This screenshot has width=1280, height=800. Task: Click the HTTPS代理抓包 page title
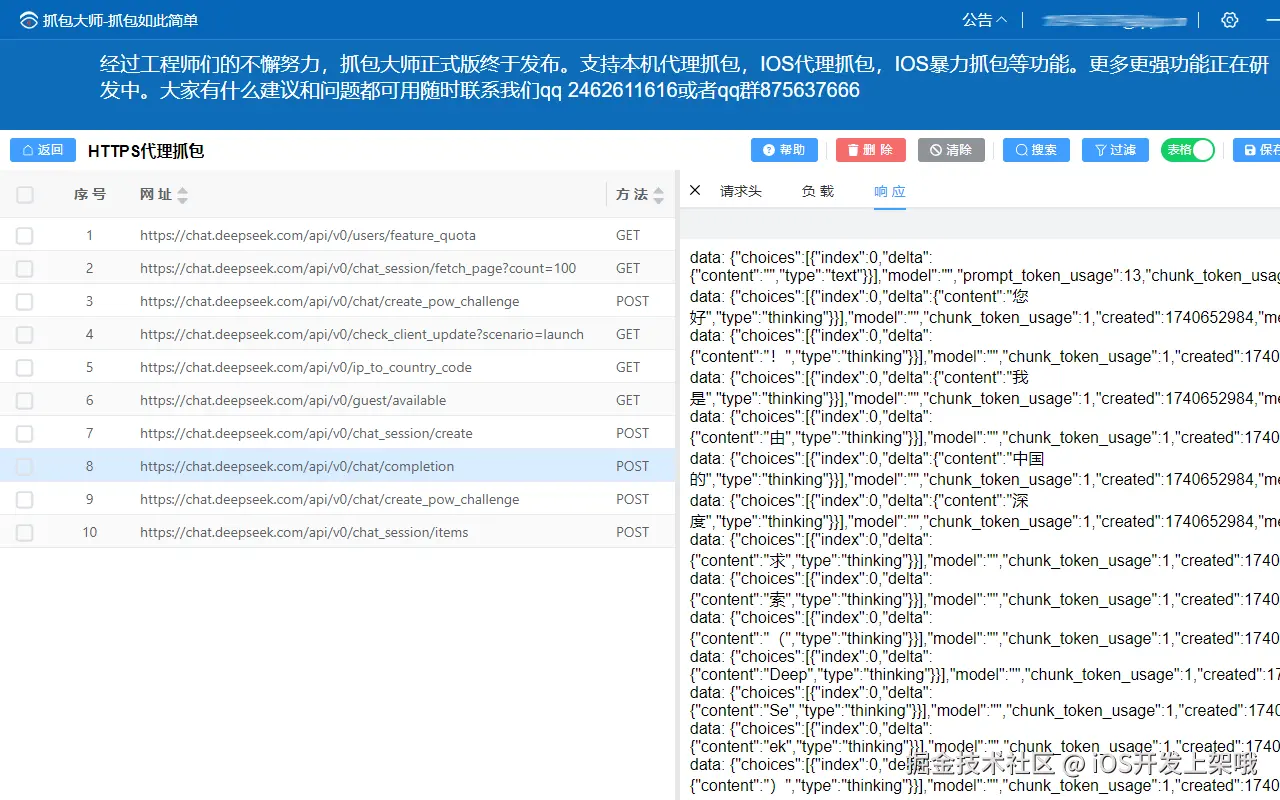tap(146, 151)
